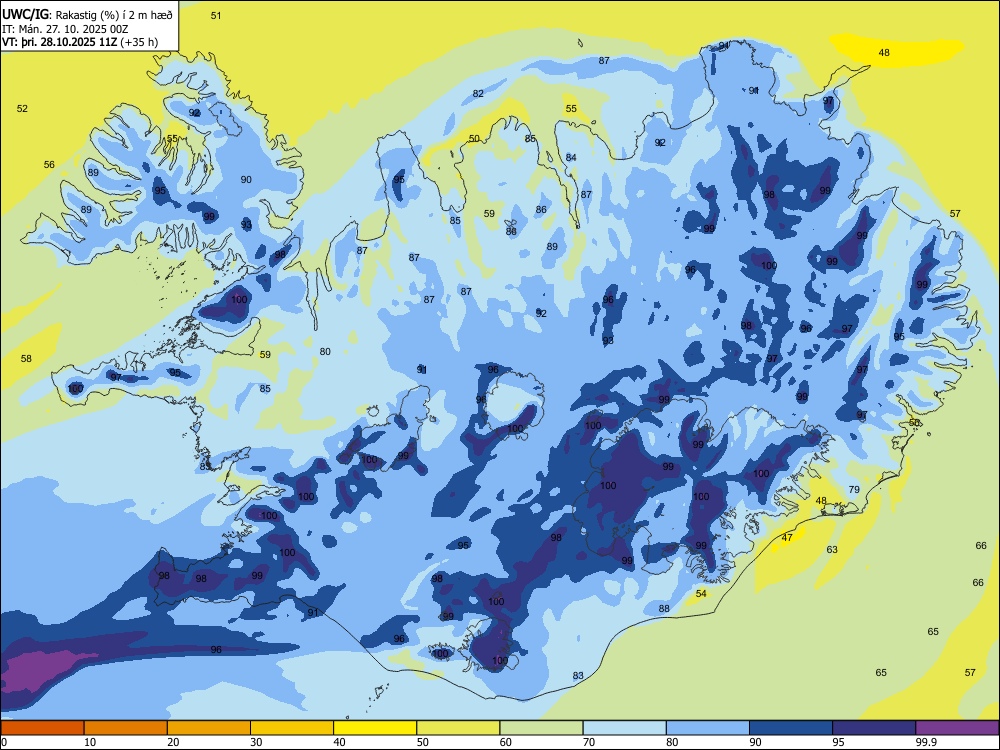The width and height of the screenshot is (1000, 750).
Task: Click the legend label '0'
Action: pos(4,742)
